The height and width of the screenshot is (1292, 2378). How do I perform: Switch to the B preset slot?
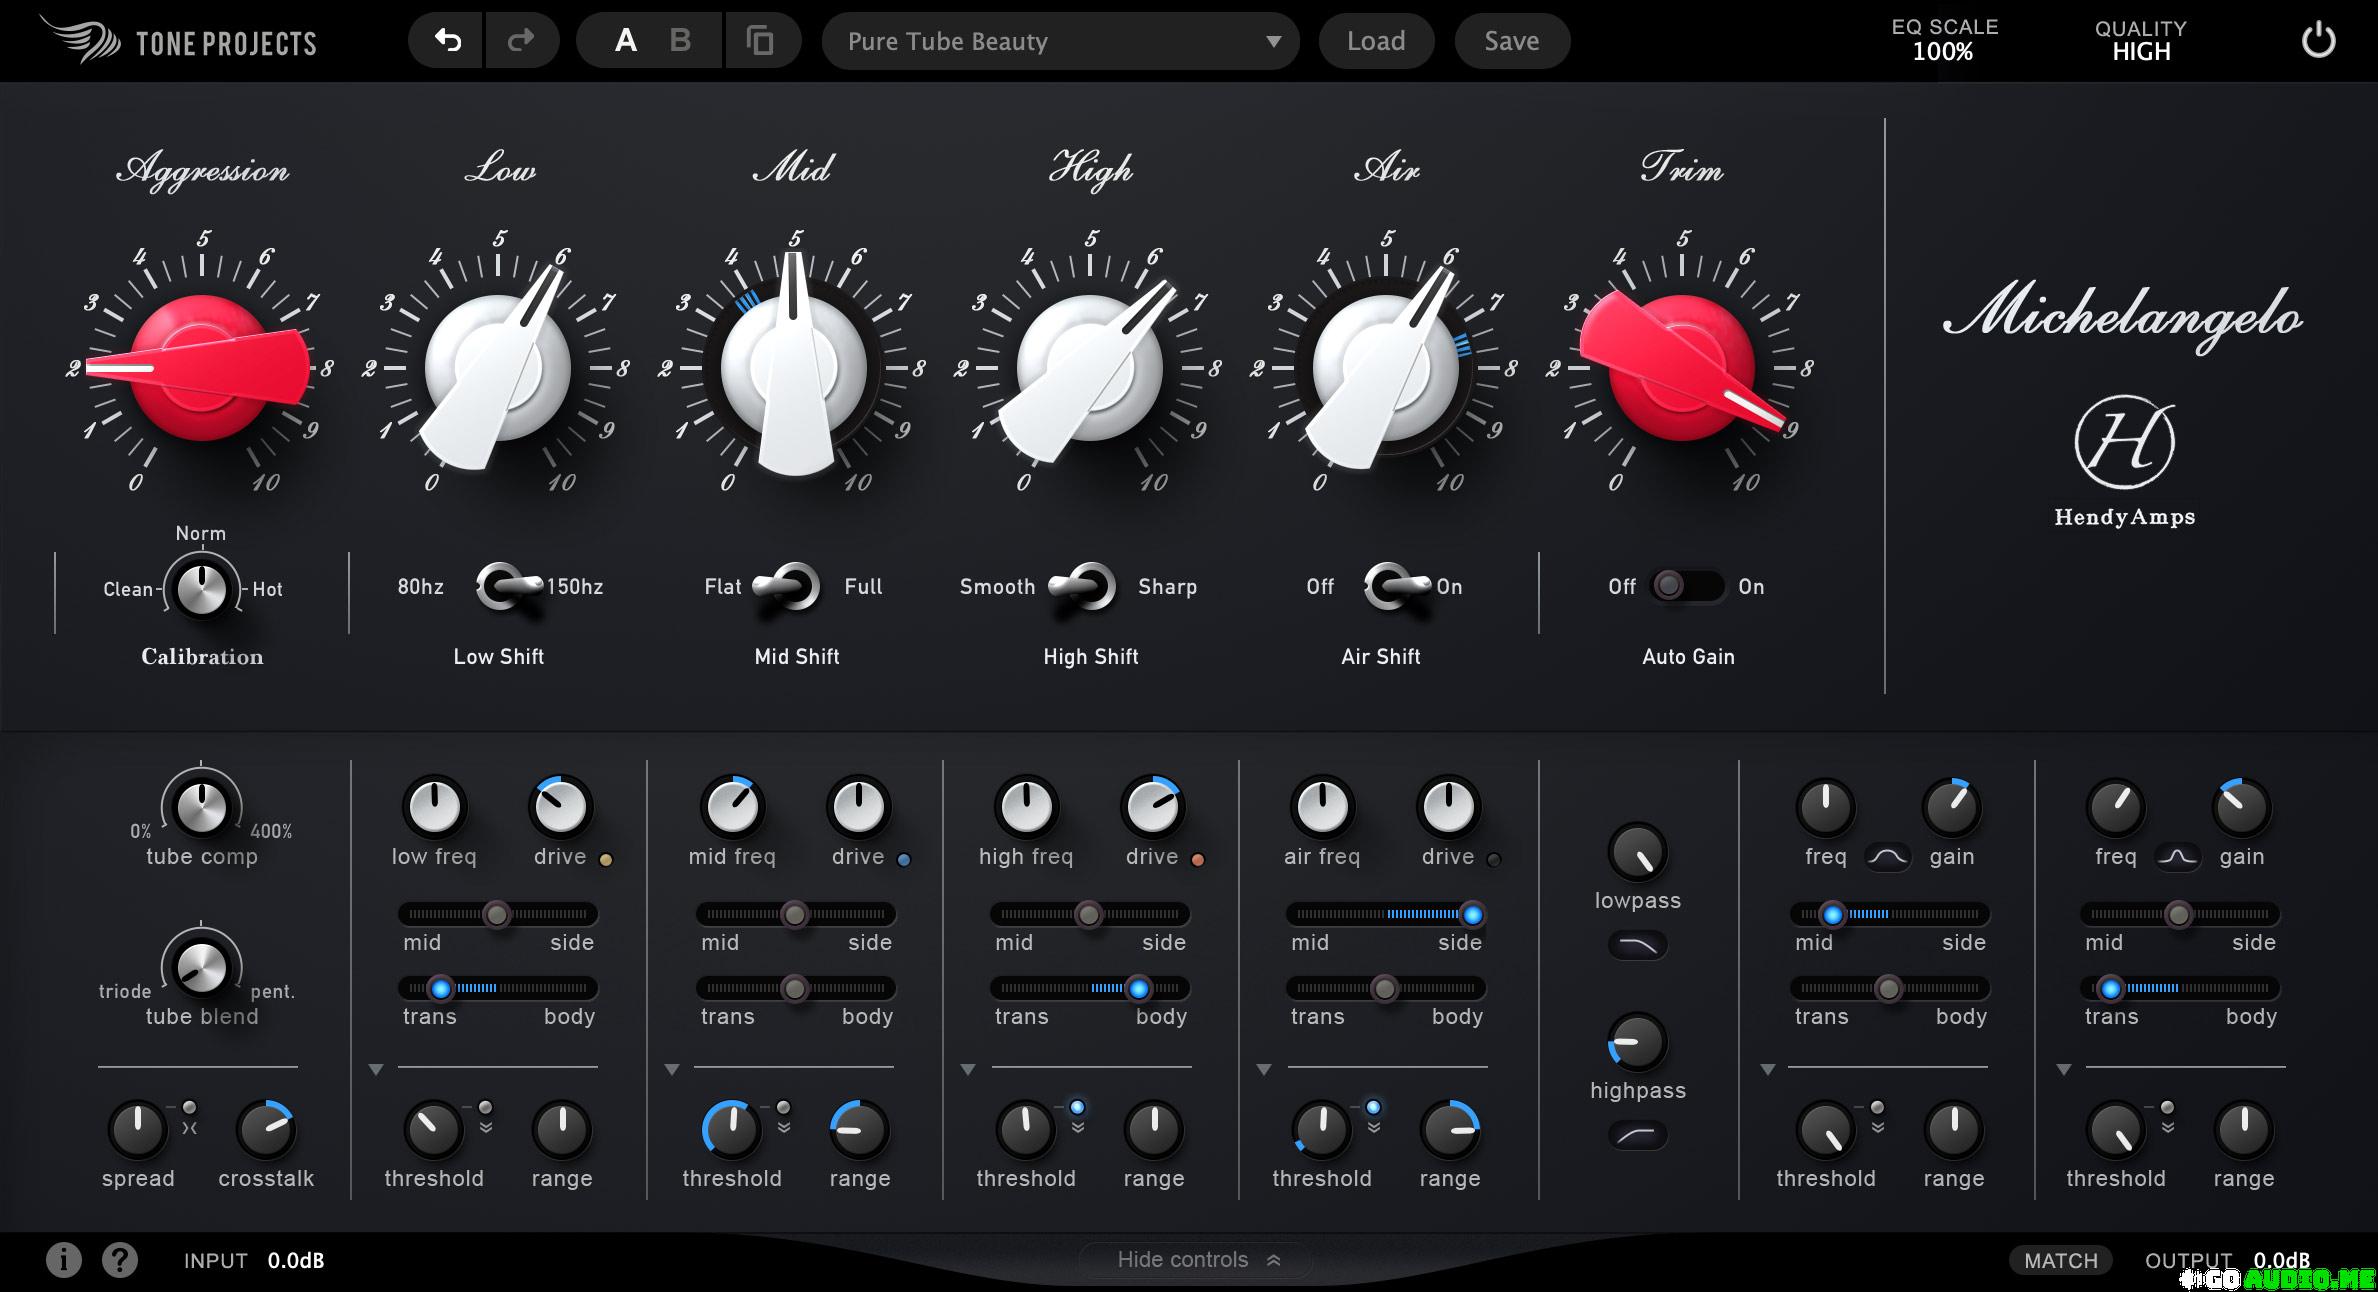pos(680,41)
